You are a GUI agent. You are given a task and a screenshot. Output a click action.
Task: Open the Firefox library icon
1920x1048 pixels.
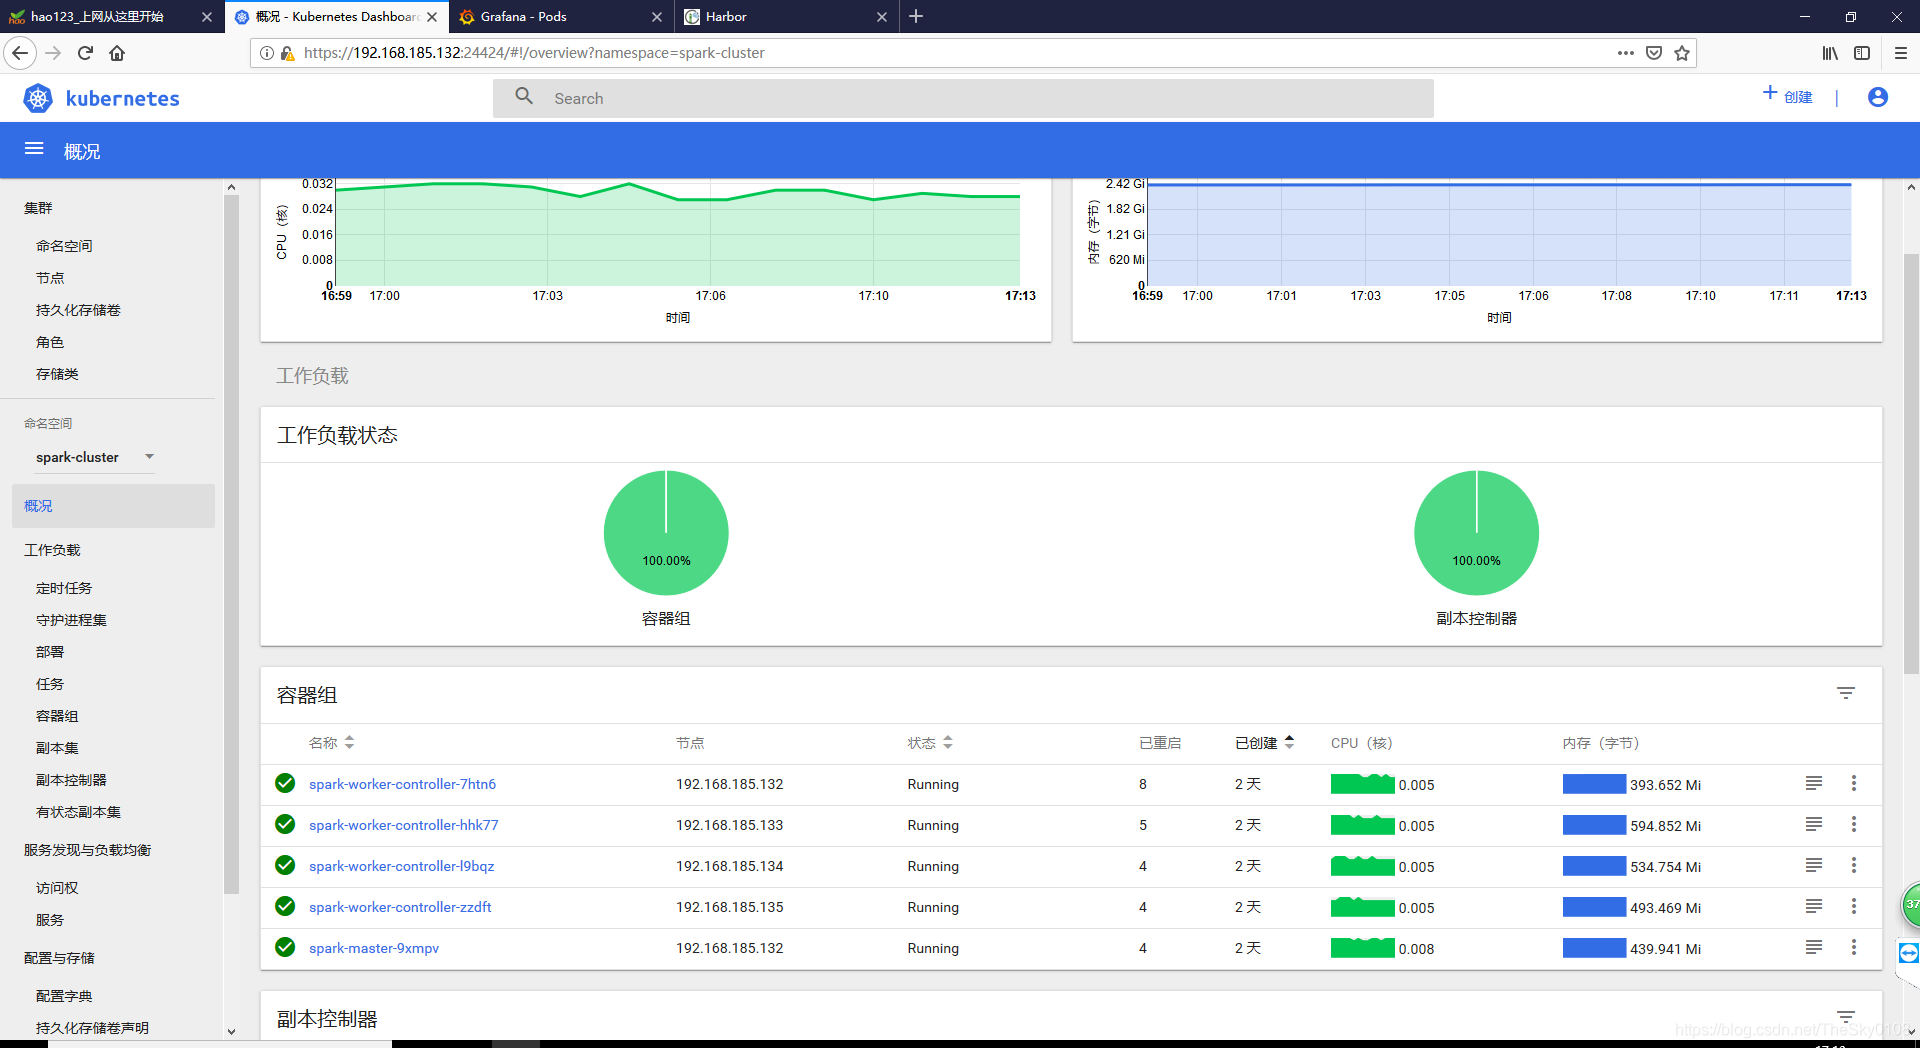point(1830,53)
